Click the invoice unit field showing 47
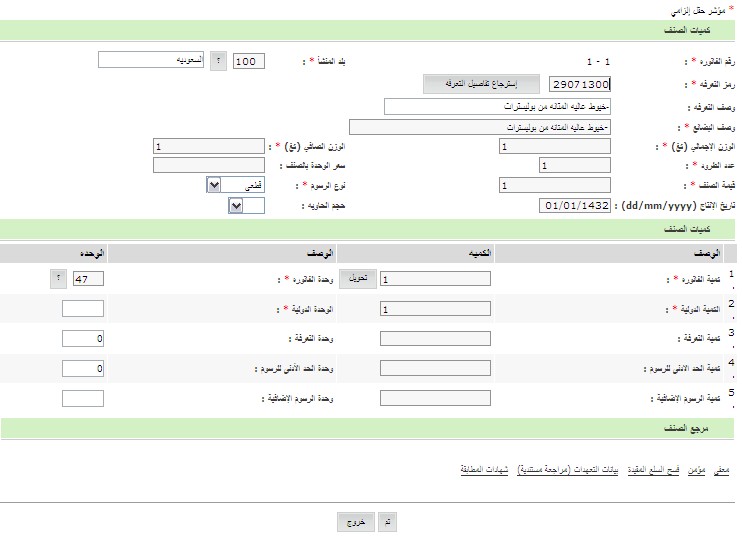Viewport: 742px width, 552px height. coord(83,280)
